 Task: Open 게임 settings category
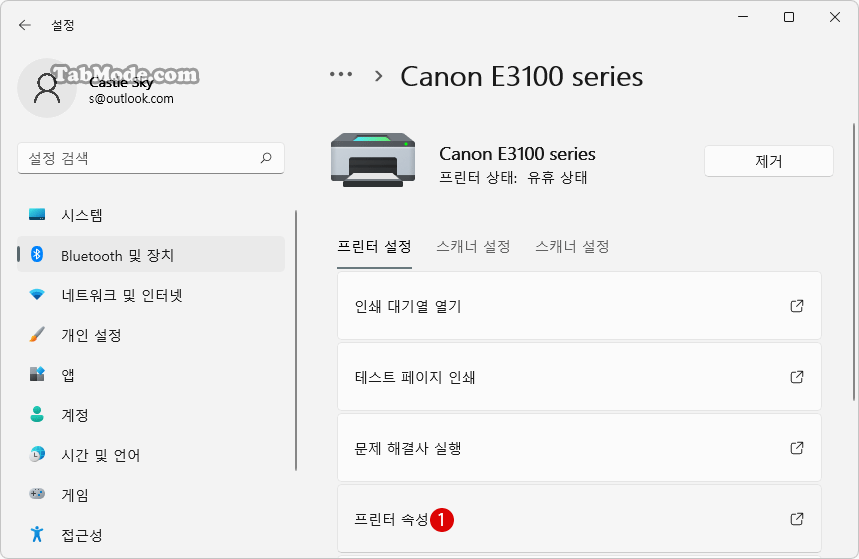pos(151,495)
